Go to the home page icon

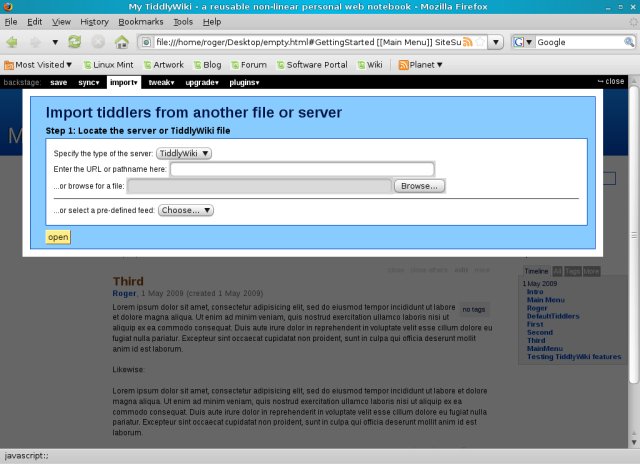pos(122,42)
